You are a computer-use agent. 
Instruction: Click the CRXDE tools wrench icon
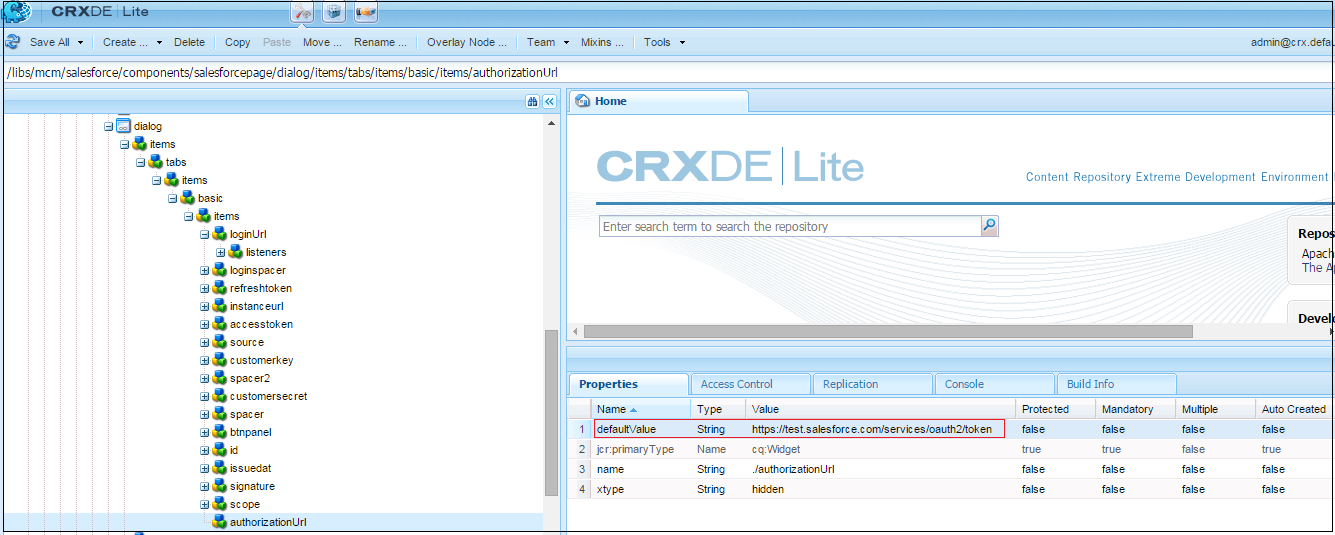(303, 11)
